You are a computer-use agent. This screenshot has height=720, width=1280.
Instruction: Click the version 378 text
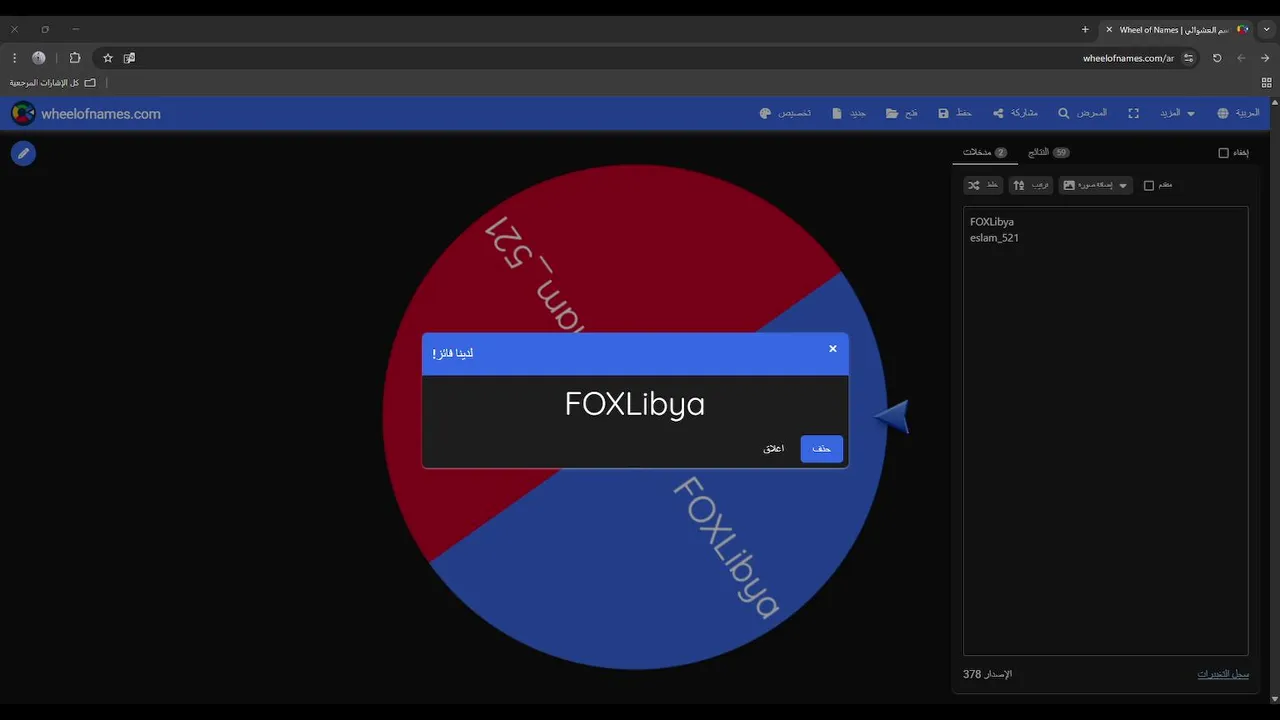987,674
